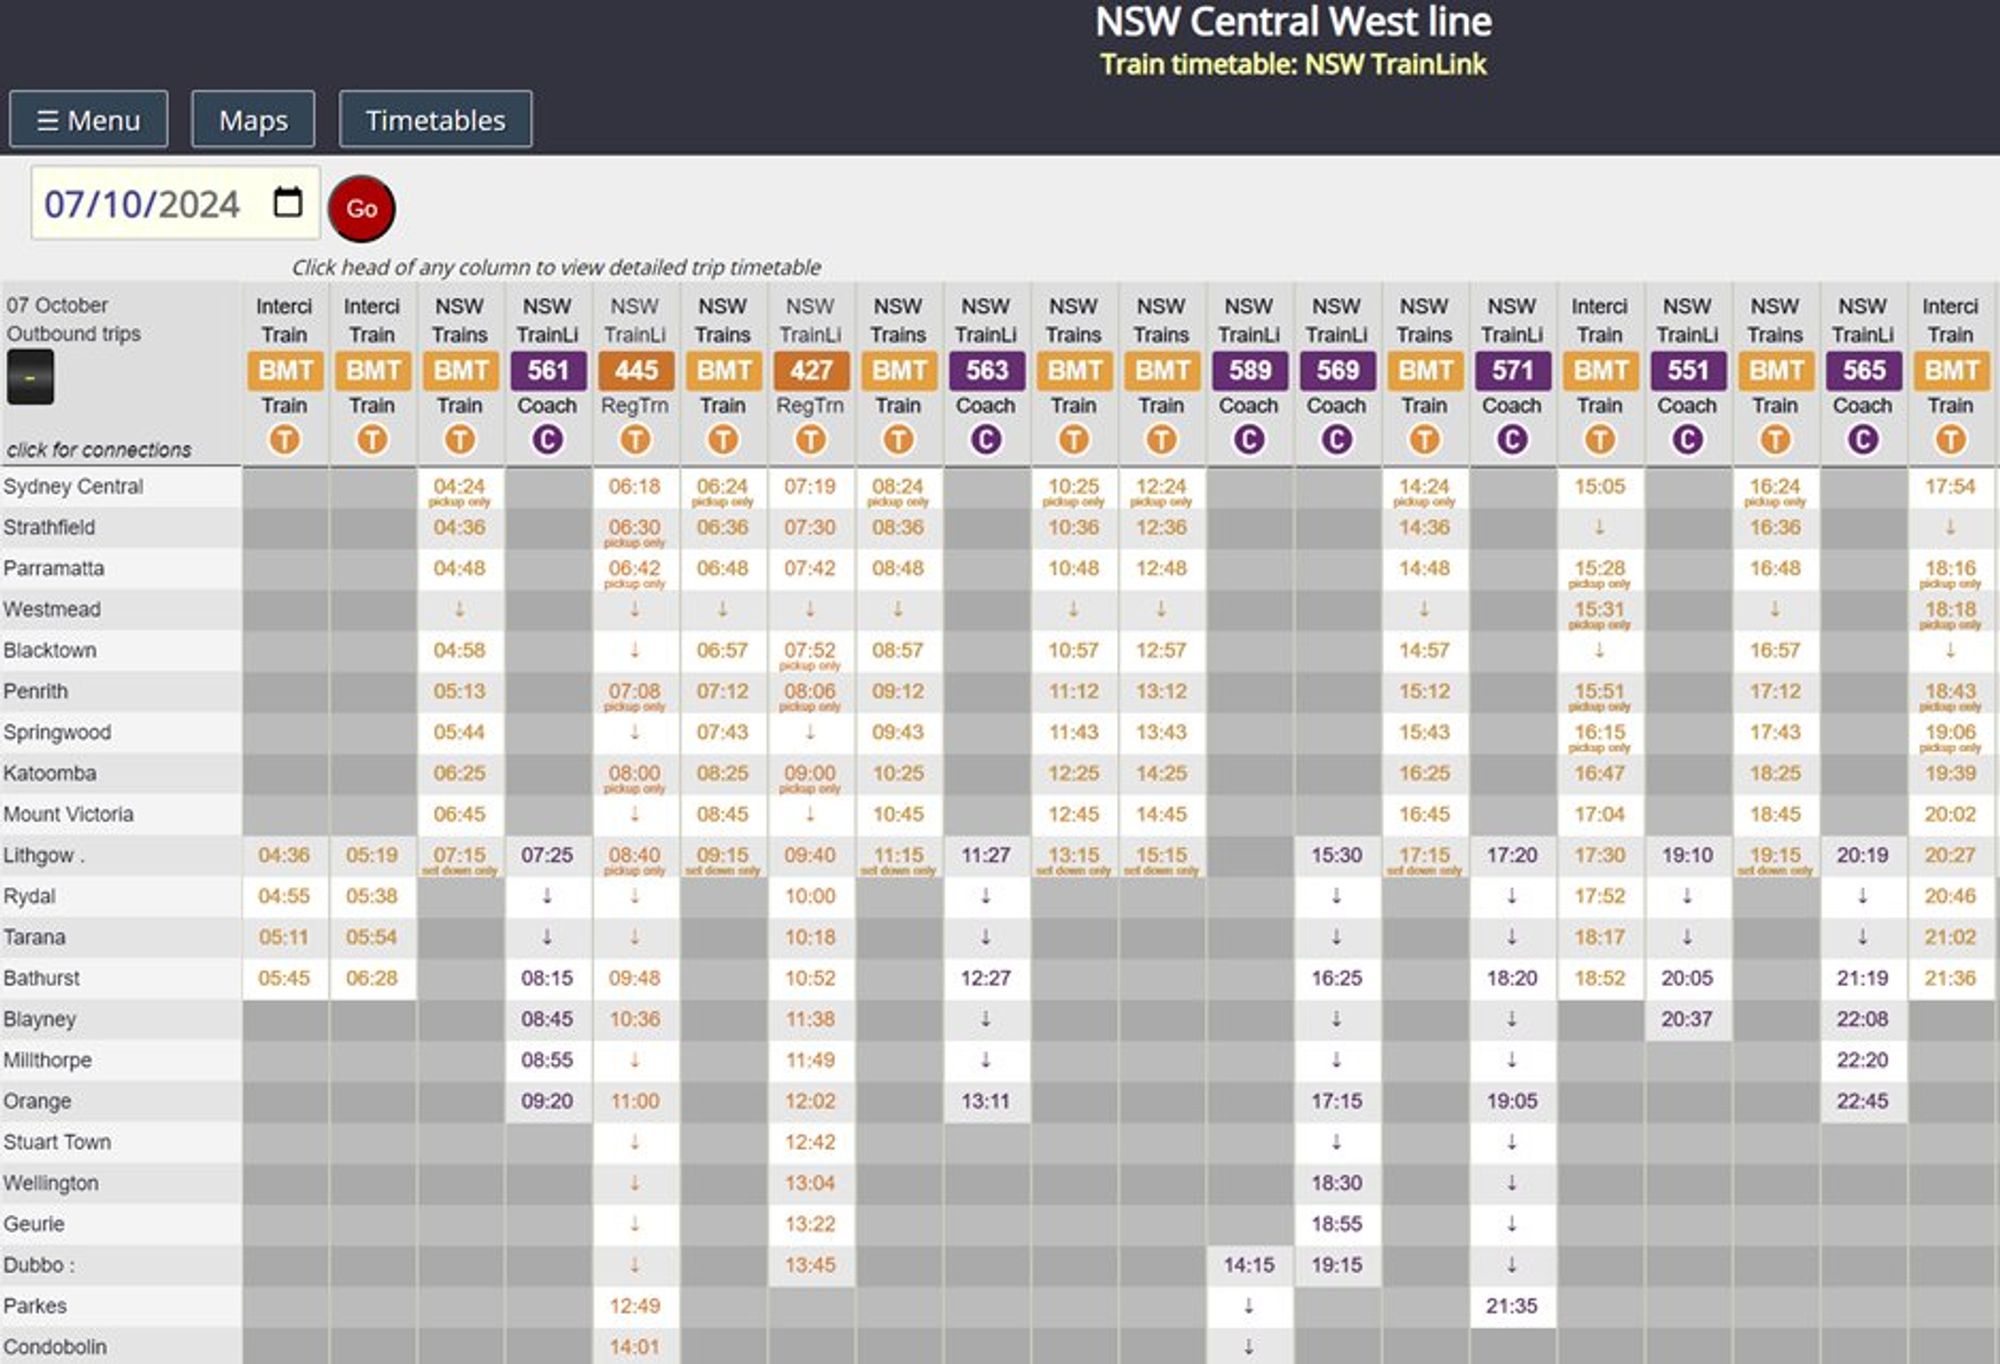Click the Timetables navigation icon
Viewport: 2000px width, 1364px height.
(x=433, y=118)
